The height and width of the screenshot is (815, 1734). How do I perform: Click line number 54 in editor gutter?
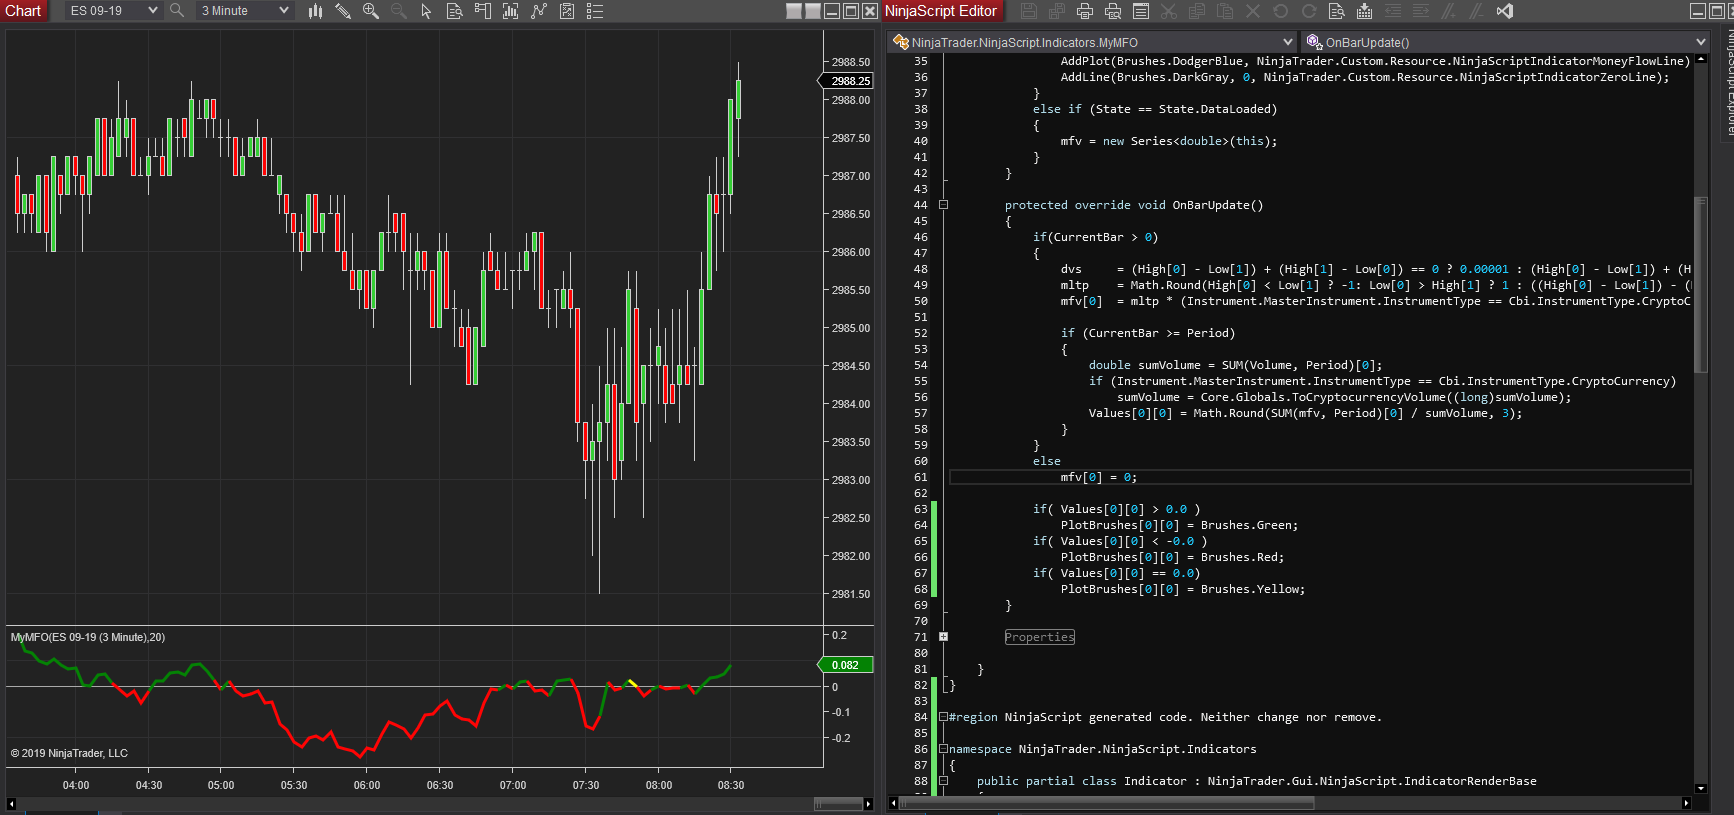tap(921, 365)
